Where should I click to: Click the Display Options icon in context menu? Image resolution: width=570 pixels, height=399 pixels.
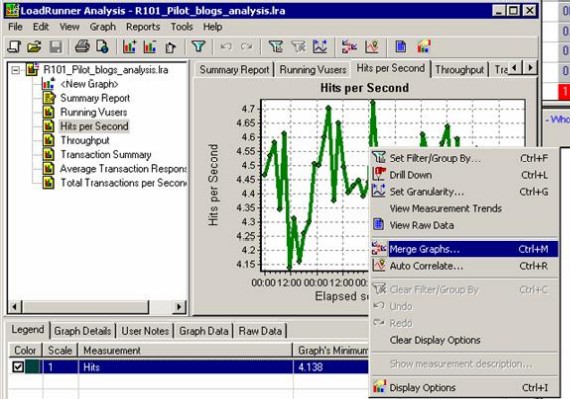[x=379, y=387]
